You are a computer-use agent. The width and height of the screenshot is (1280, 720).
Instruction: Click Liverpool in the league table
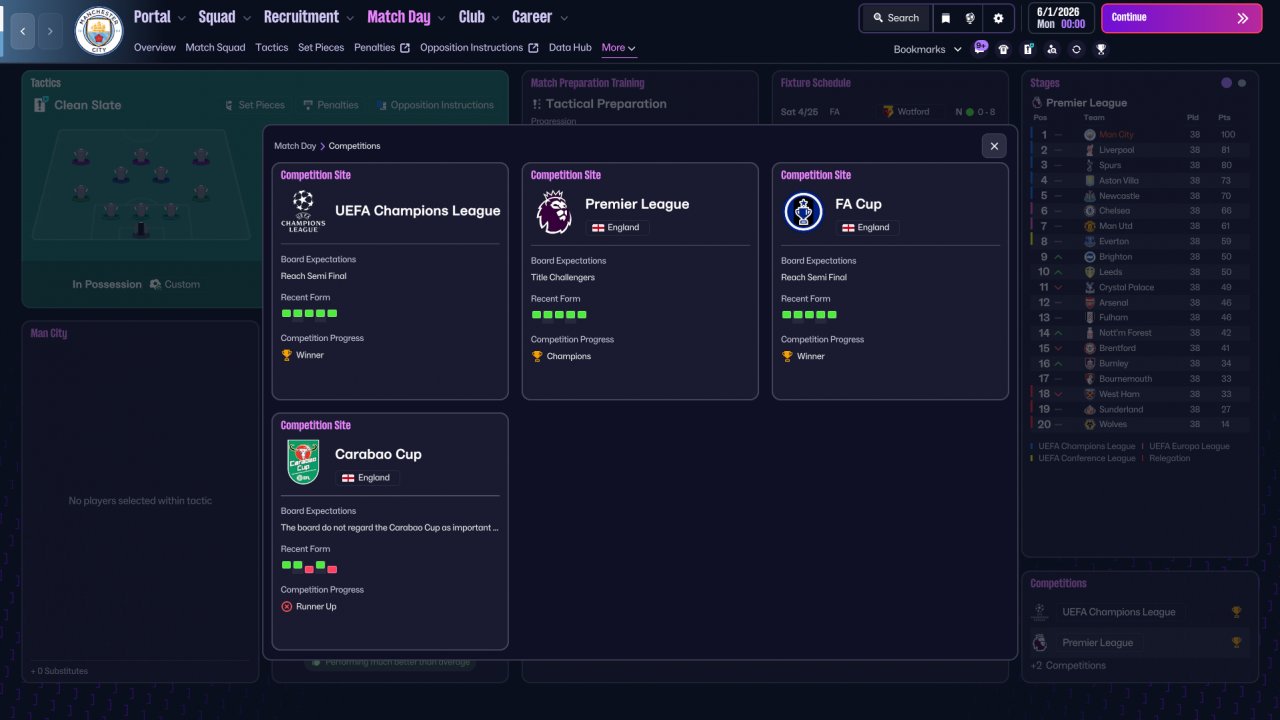coord(1116,150)
